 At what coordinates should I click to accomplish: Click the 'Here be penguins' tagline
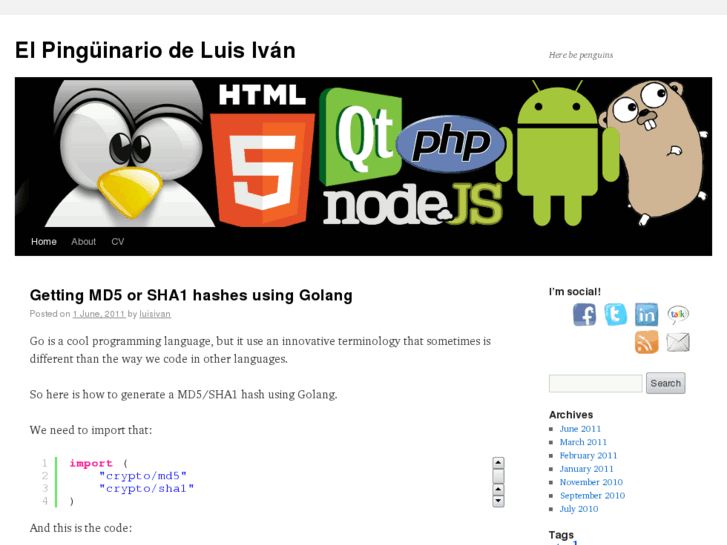pos(581,55)
